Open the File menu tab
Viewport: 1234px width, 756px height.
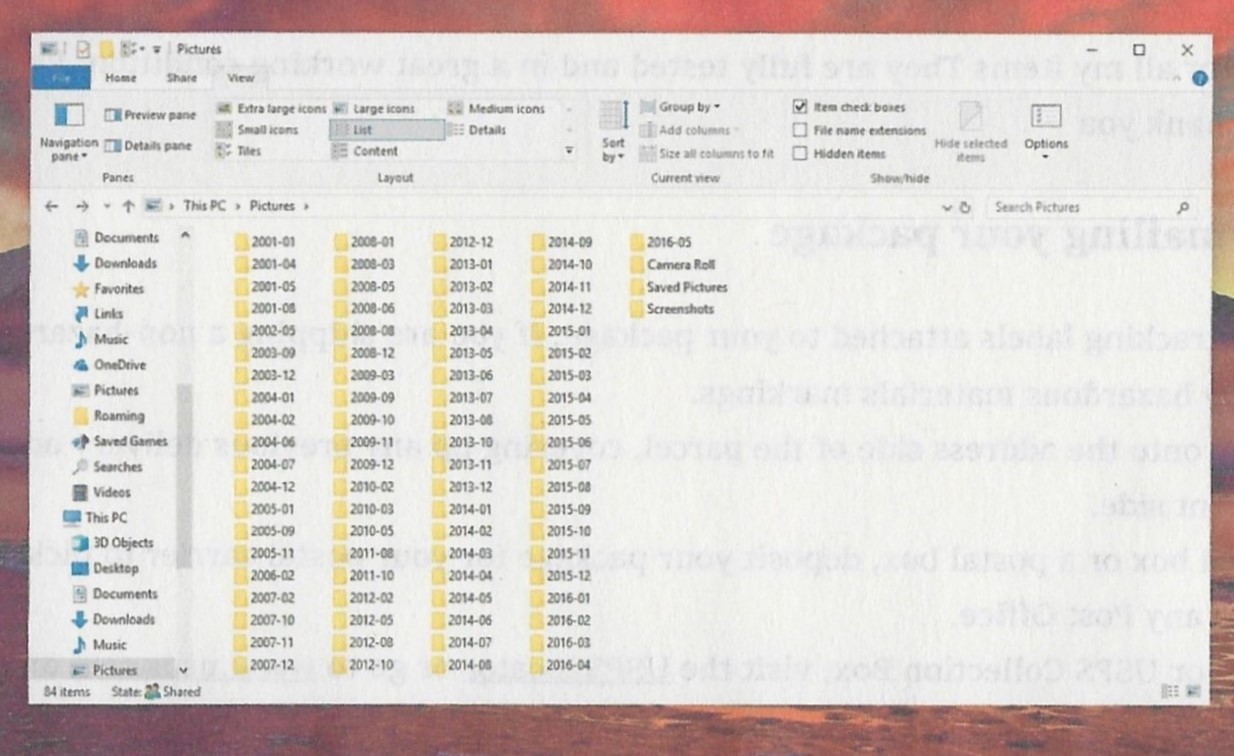[x=63, y=78]
